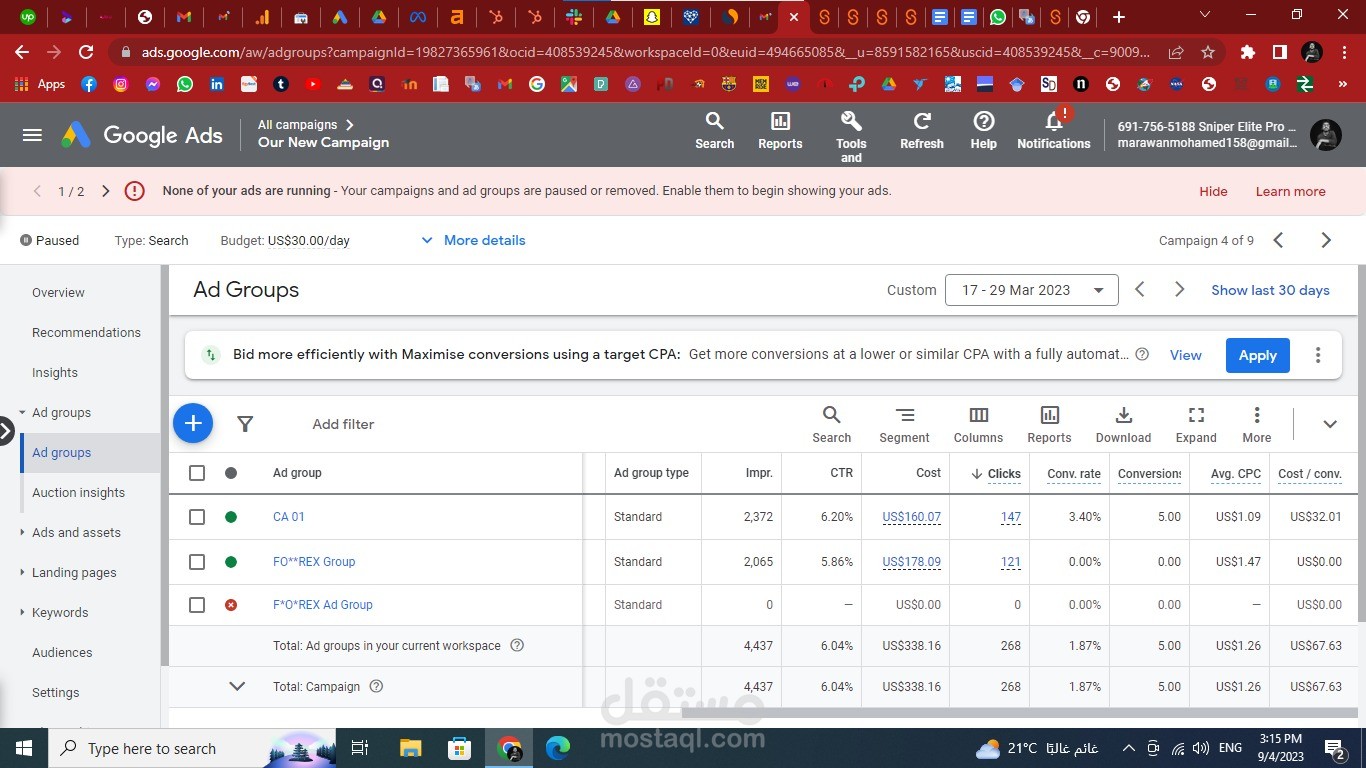Image resolution: width=1366 pixels, height=768 pixels.
Task: Open Reports from the header bar
Action: tap(780, 131)
